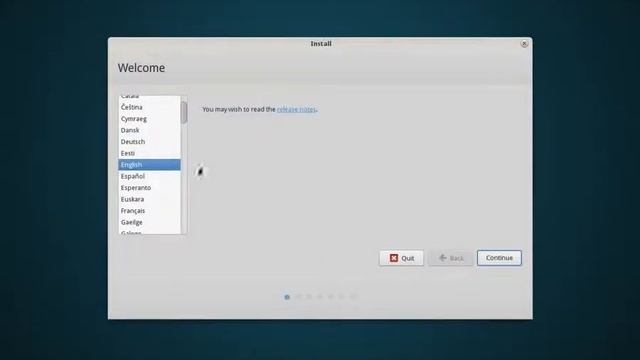Click the disabled Back button
This screenshot has width=640, height=360.
click(451, 258)
